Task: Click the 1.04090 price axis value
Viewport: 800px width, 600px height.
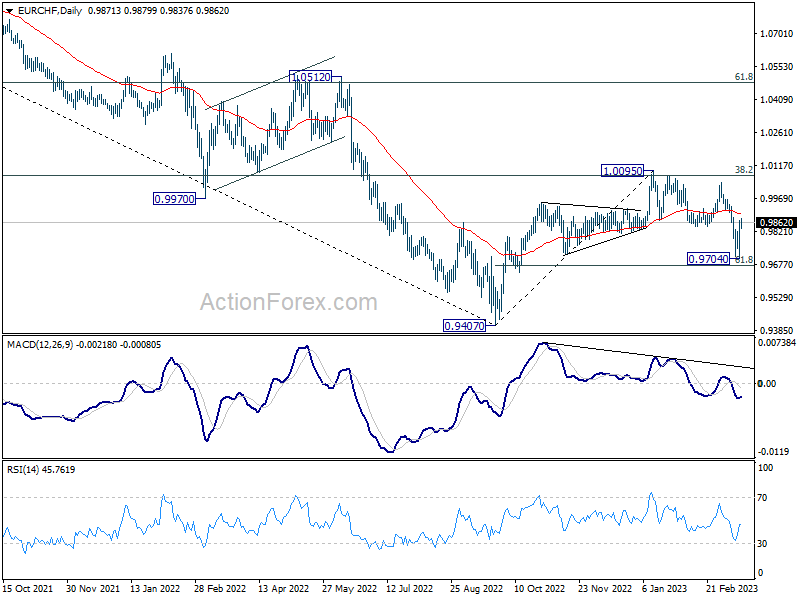Action: 777,99
